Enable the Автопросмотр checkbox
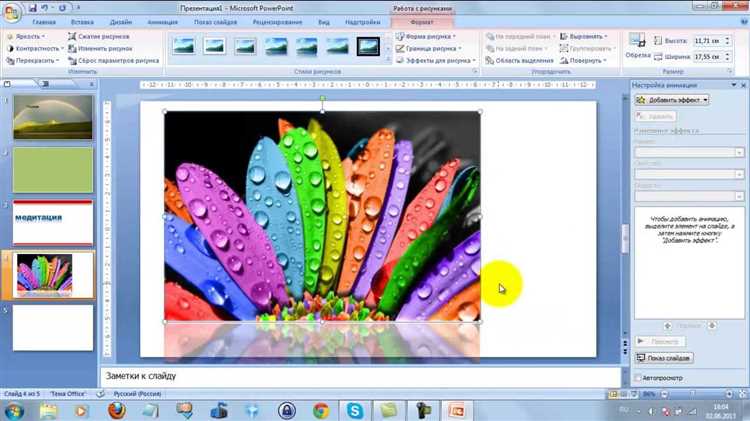Viewport: 750px width, 421px height. click(638, 378)
